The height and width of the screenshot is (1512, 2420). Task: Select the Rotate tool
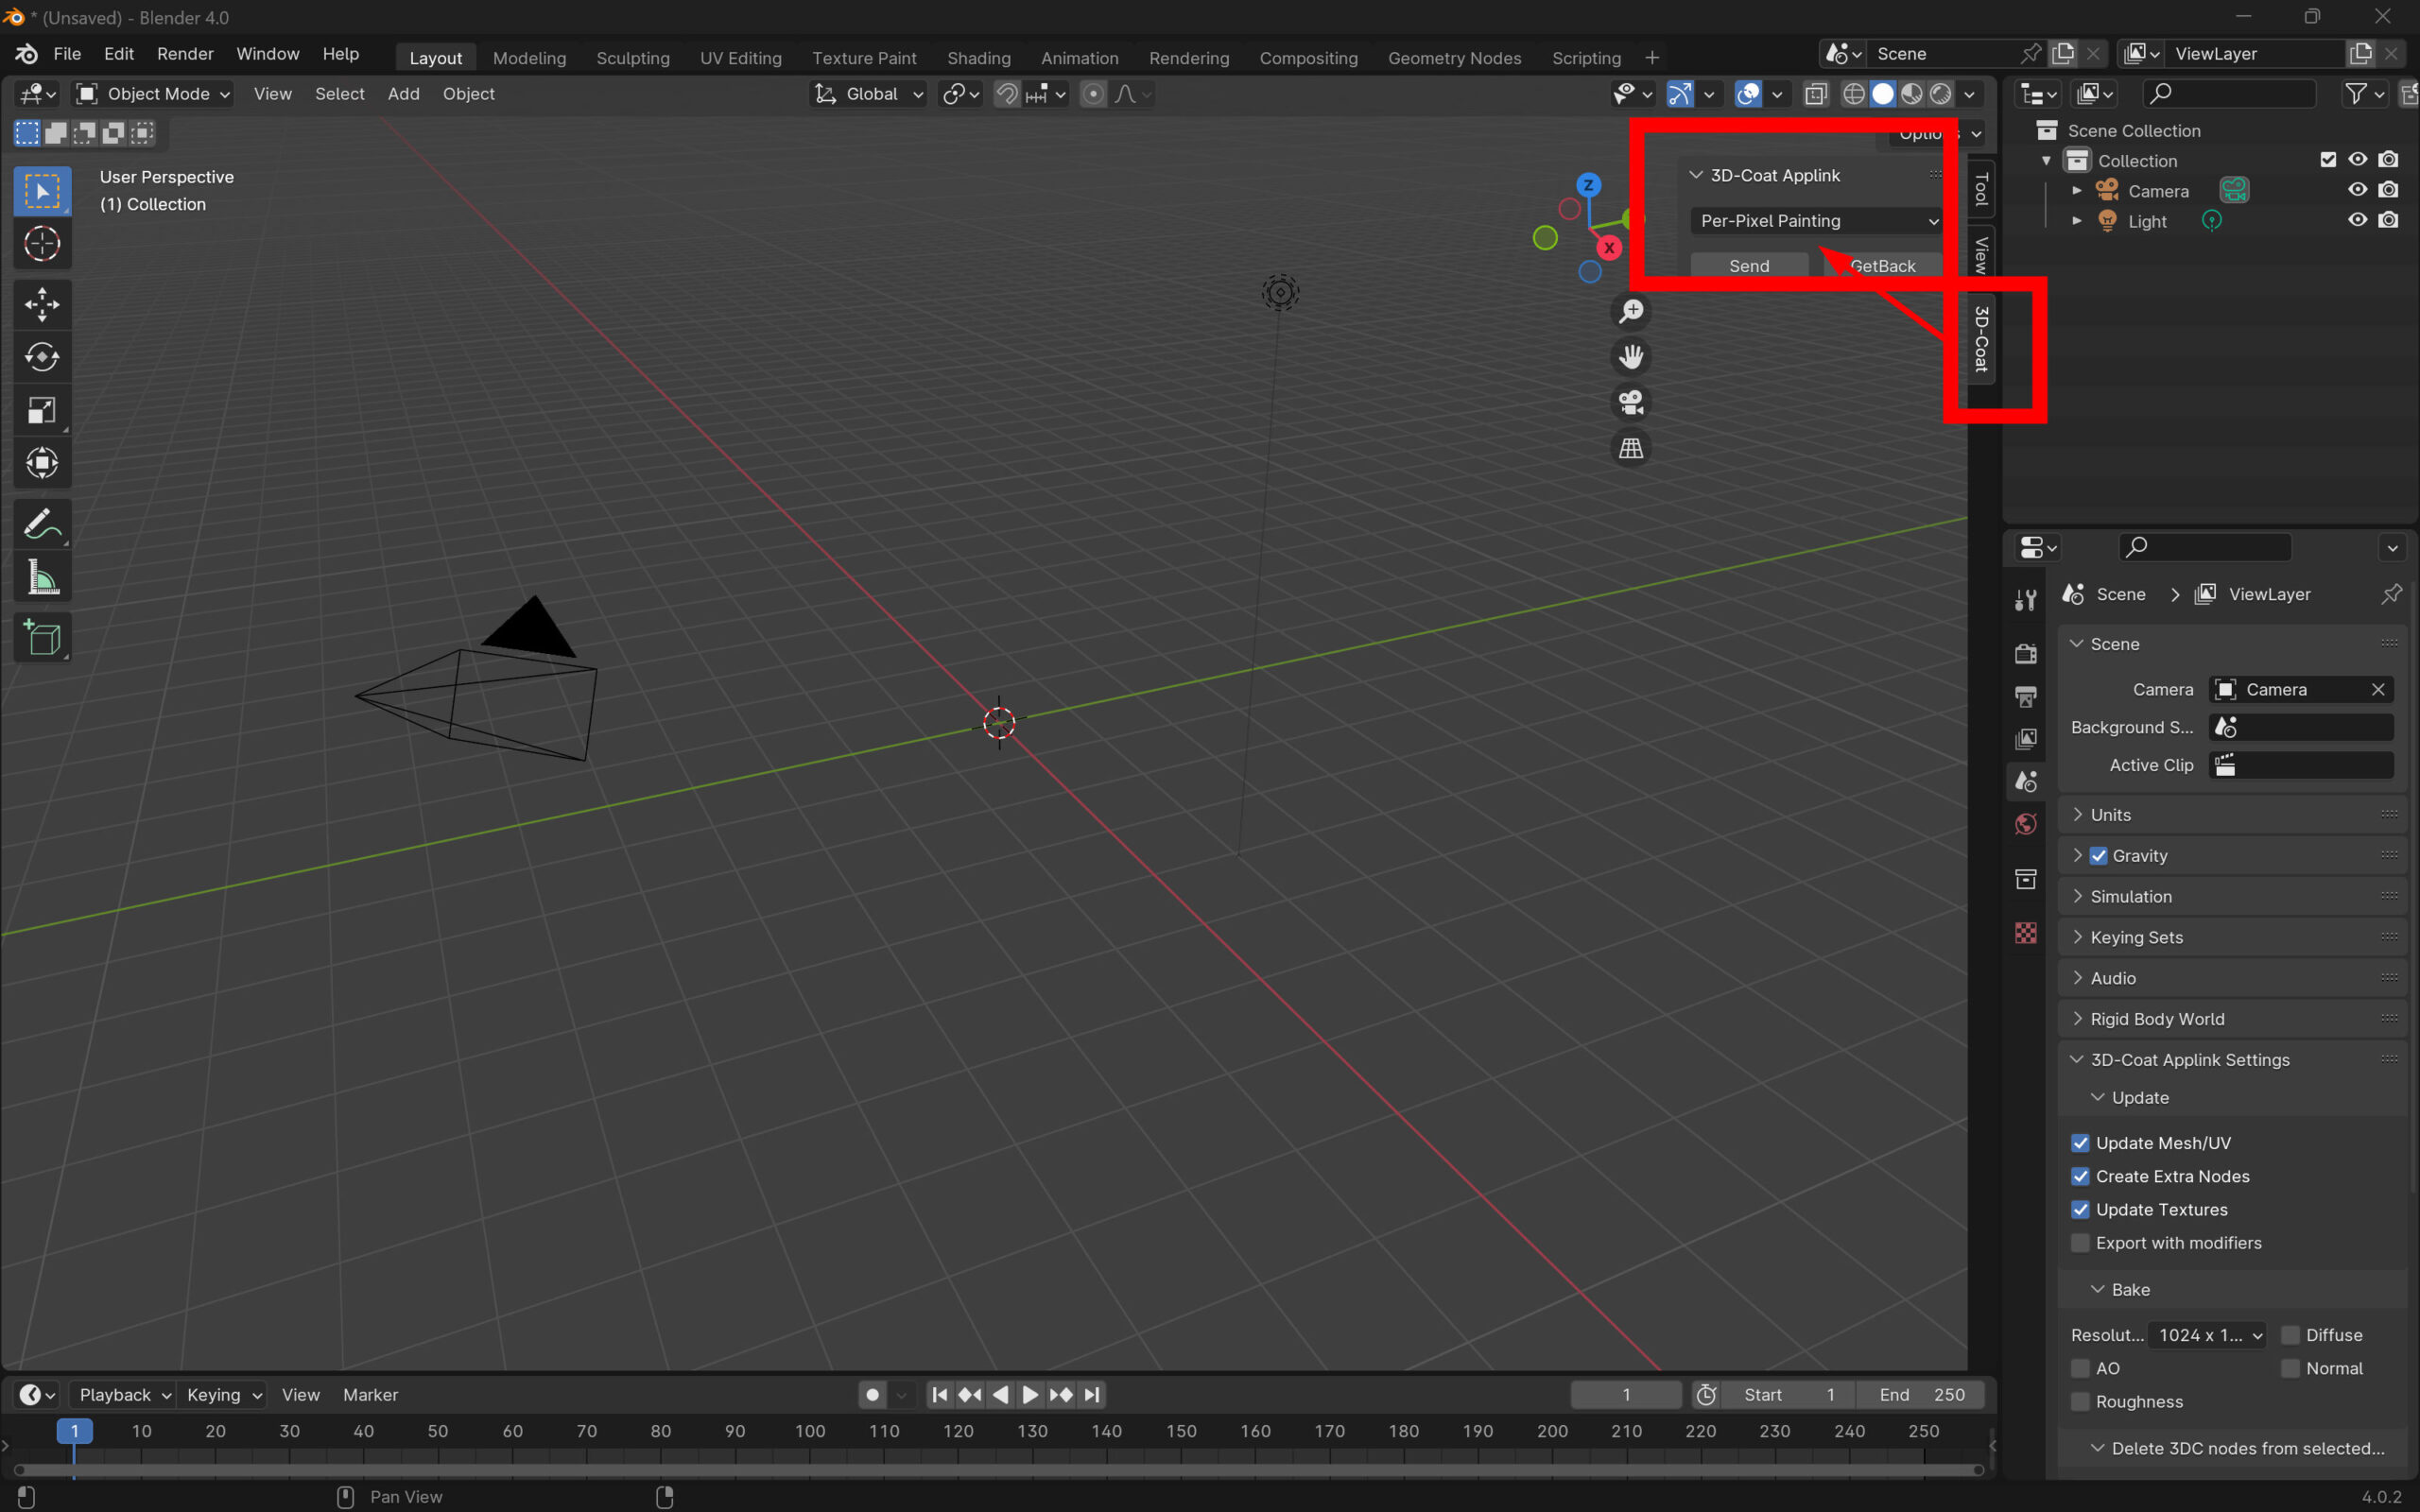pyautogui.click(x=41, y=357)
